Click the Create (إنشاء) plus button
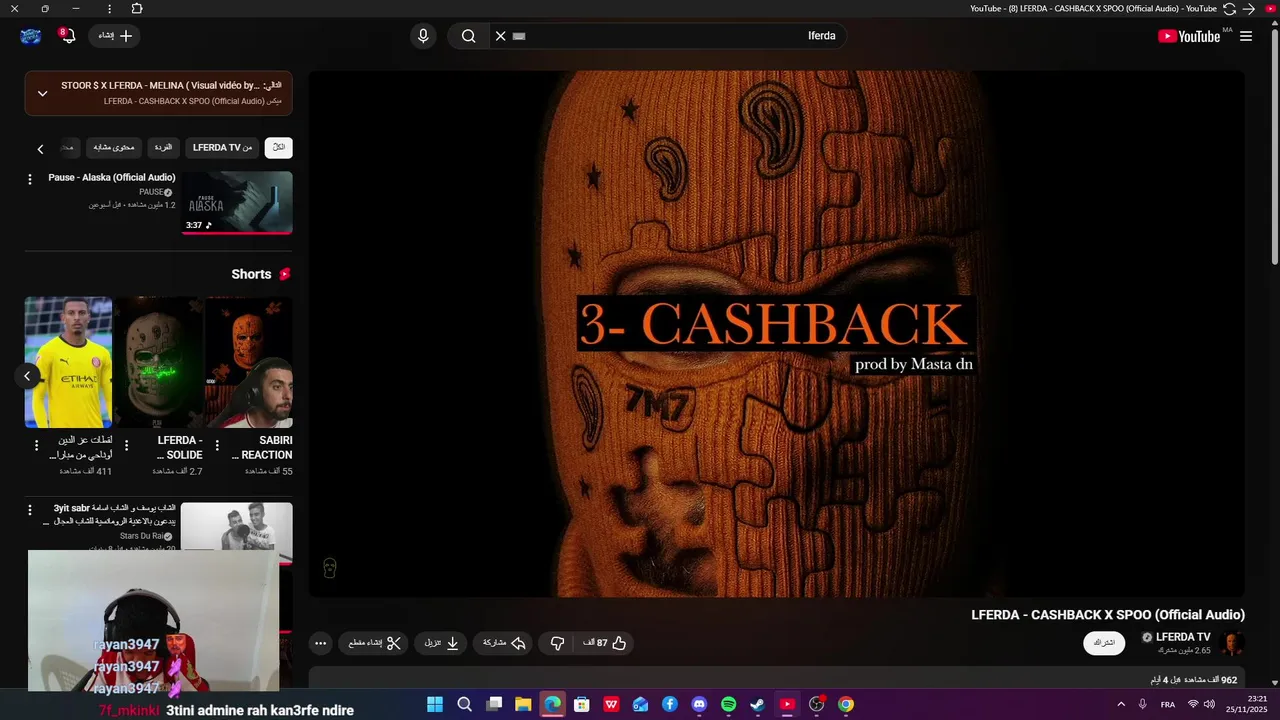Screen dimensions: 1280x720 (x=115, y=36)
